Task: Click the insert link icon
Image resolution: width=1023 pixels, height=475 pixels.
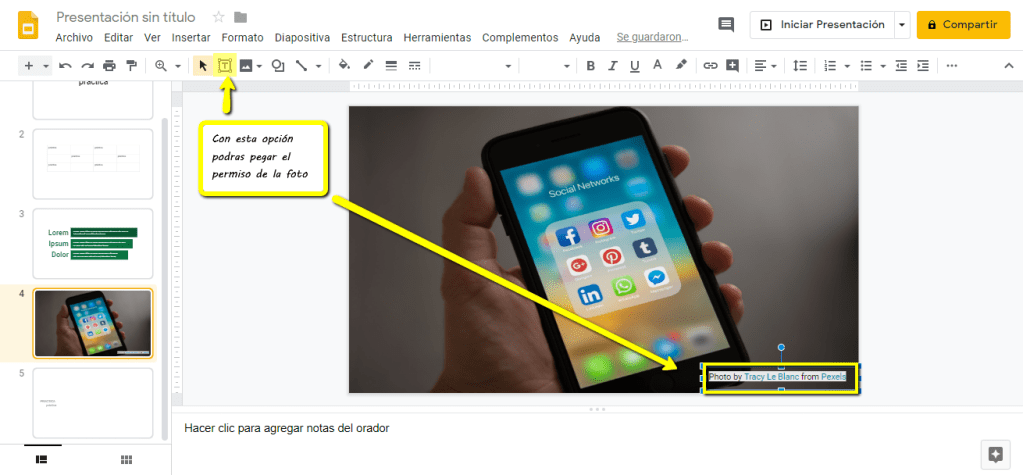Action: point(710,66)
